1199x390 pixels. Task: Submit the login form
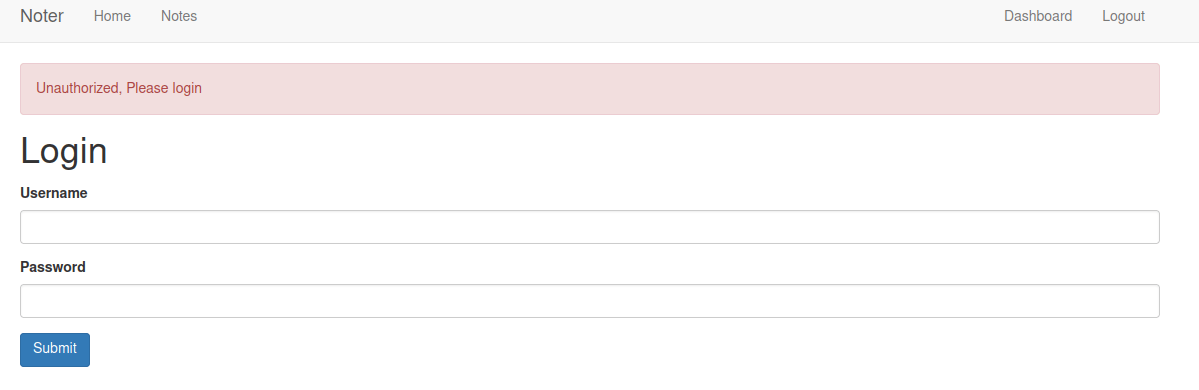[55, 349]
